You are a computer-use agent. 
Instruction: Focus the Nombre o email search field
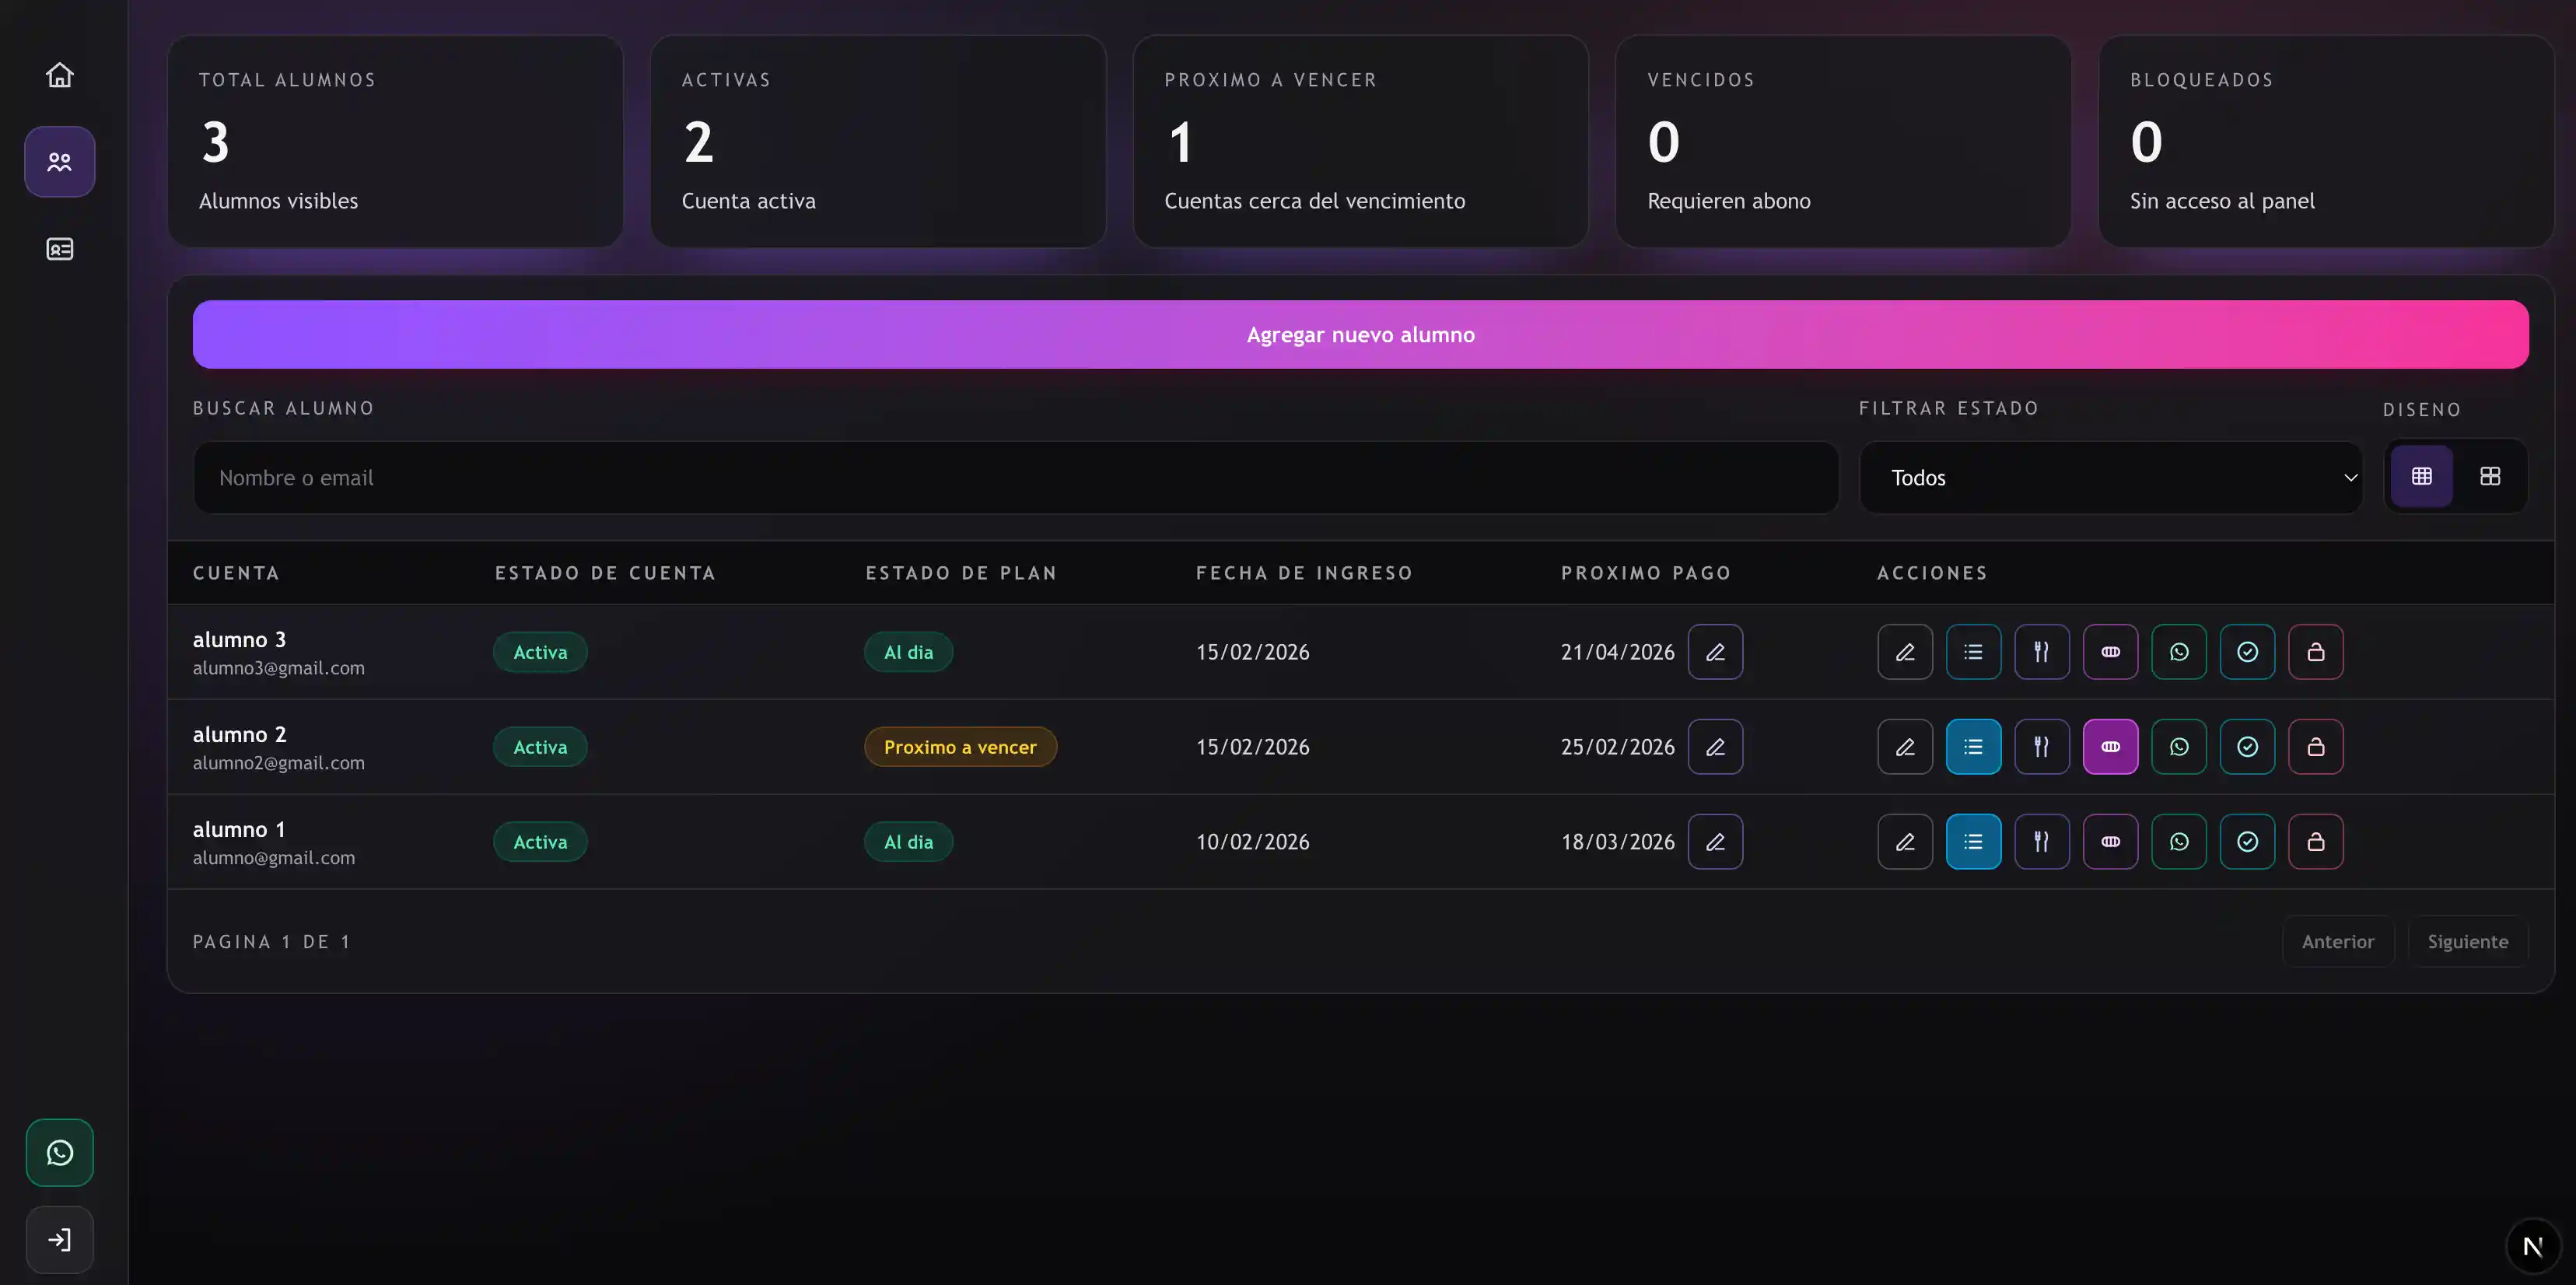(x=1015, y=478)
